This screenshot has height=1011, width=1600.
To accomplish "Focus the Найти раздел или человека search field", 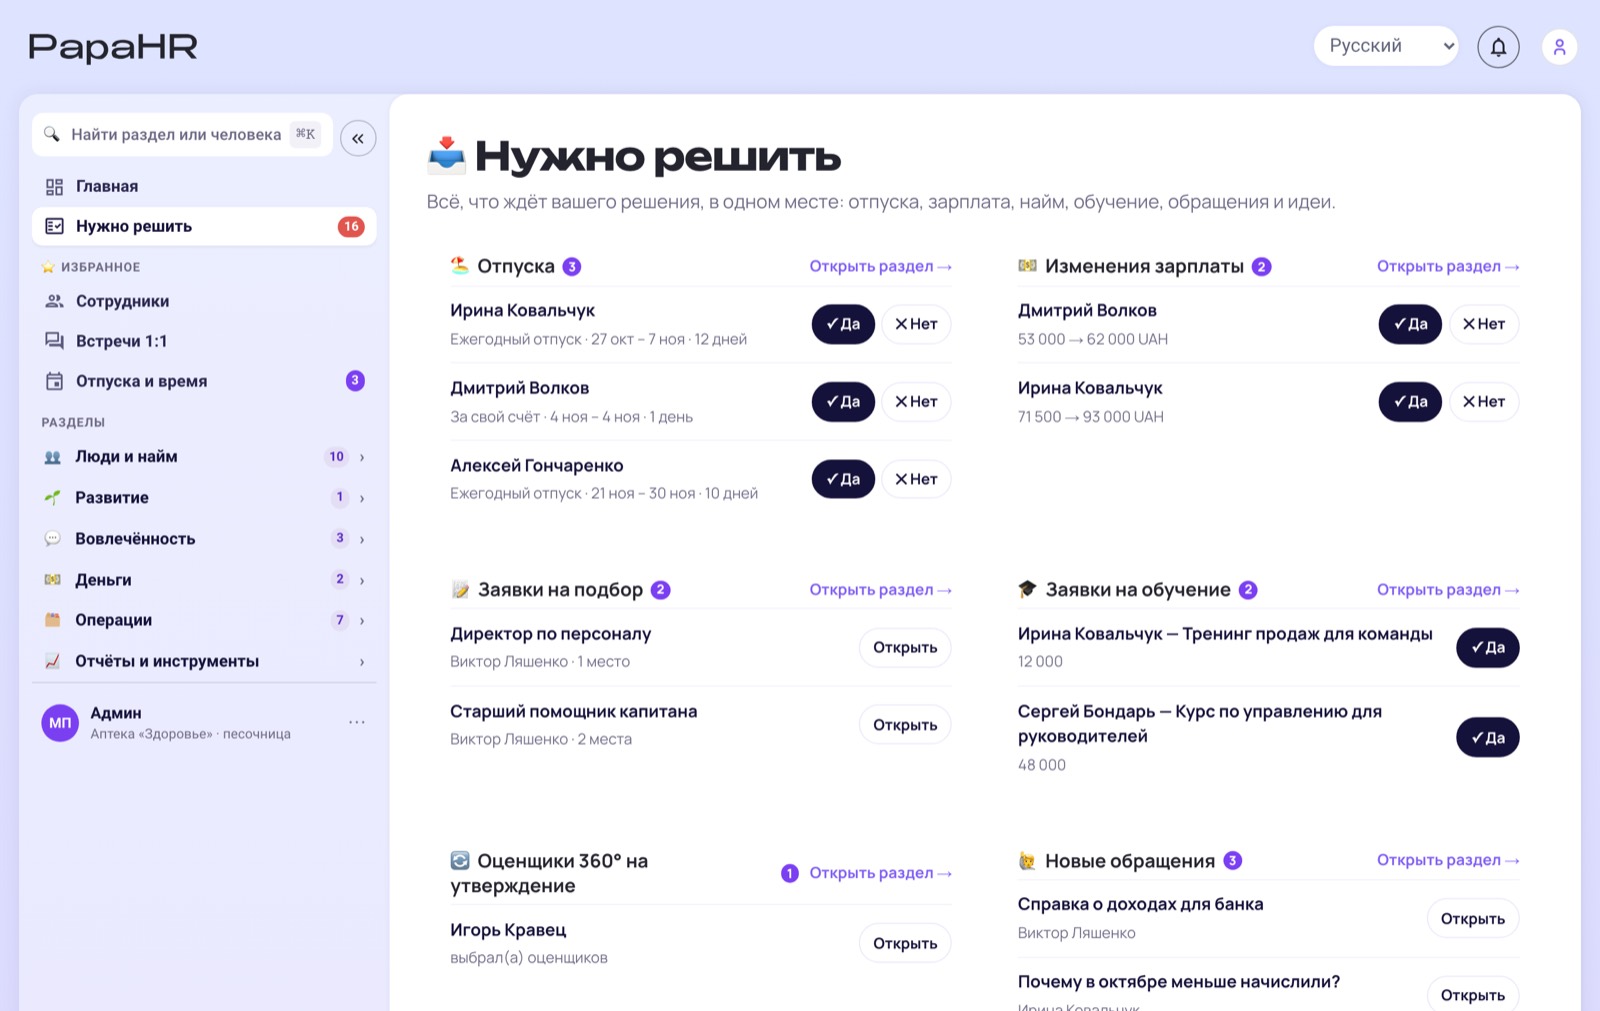I will (182, 134).
